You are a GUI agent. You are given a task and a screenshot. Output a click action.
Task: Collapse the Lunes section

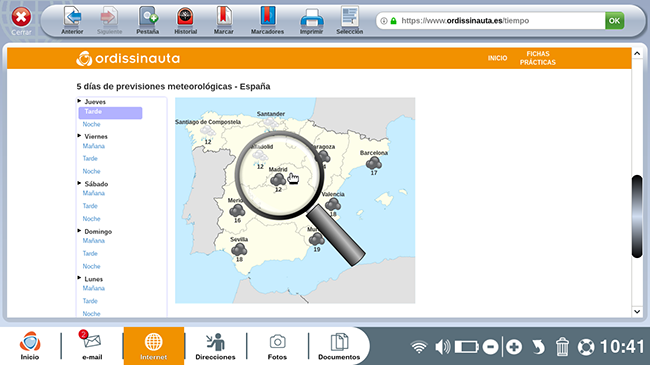79,278
